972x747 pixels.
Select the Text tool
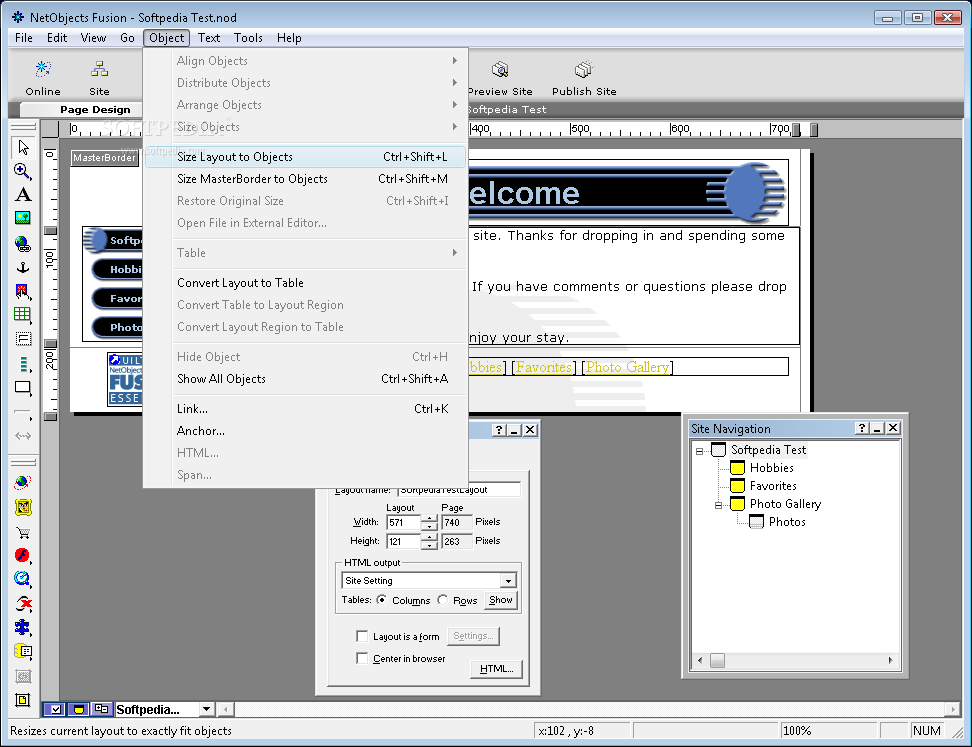tap(23, 195)
